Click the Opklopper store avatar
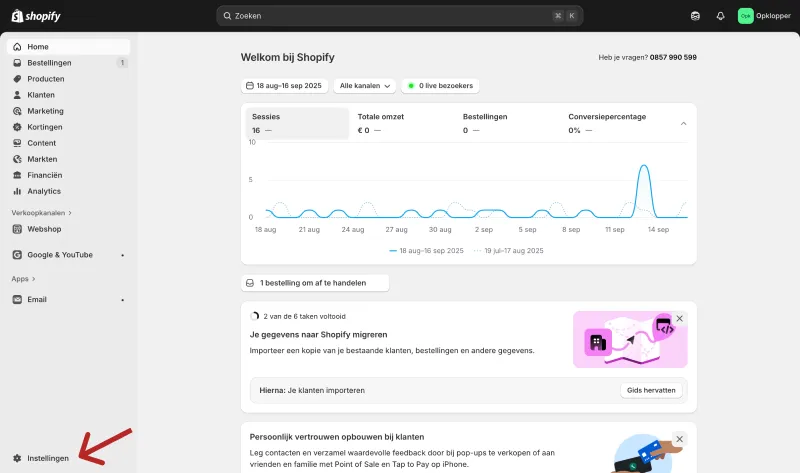This screenshot has height=473, width=800. click(x=745, y=16)
